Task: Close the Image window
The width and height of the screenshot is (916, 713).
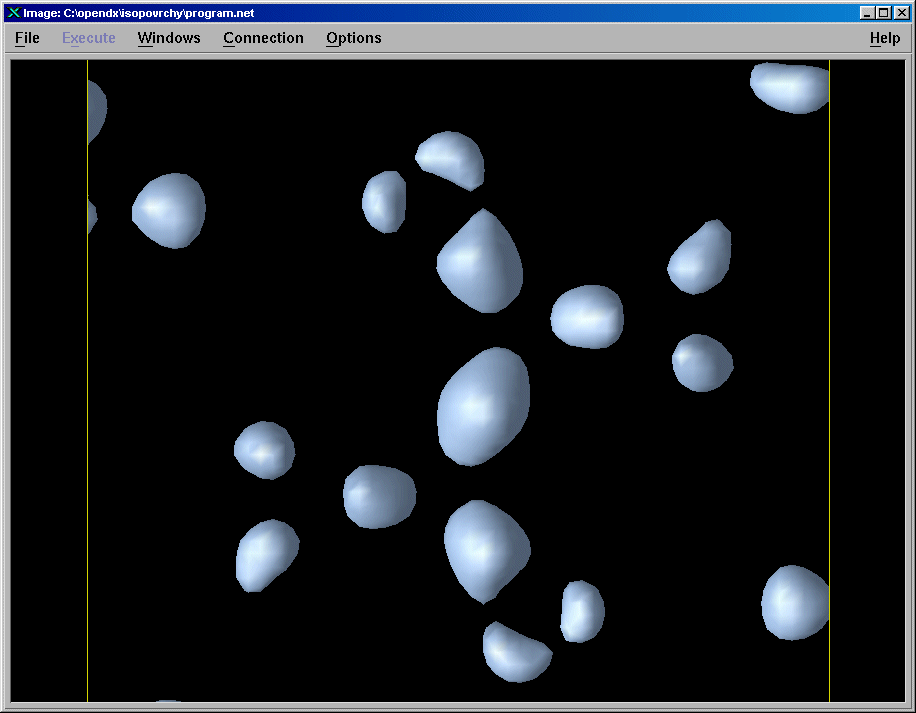Action: point(899,13)
